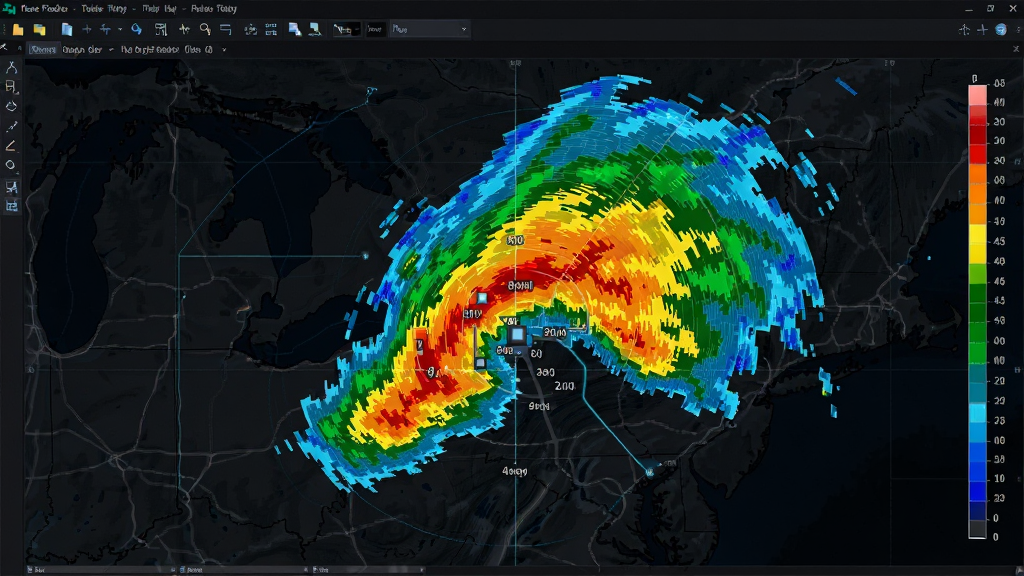1024x576 pixels.
Task: Select the blue document icon in the toolbar
Action: [x=67, y=29]
